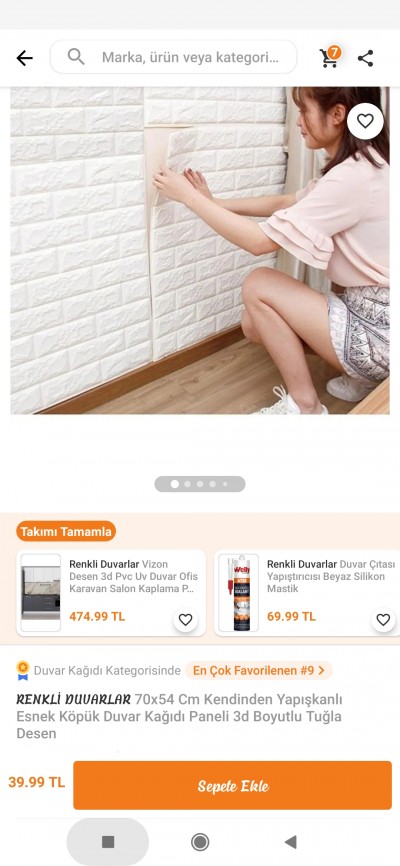Tap the share icon
This screenshot has height=866, width=400.
tap(365, 58)
